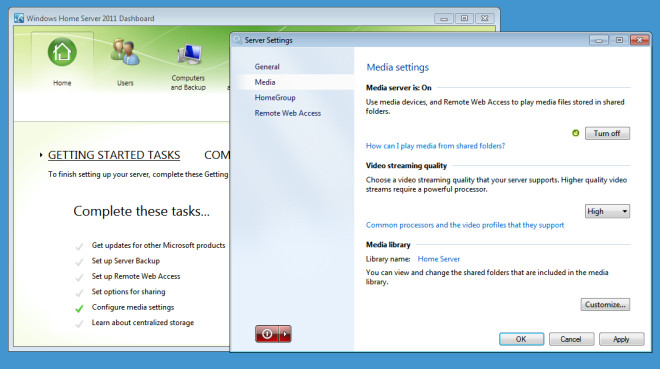Open the 'Set up Remote Web Access' task

[x=136, y=276]
